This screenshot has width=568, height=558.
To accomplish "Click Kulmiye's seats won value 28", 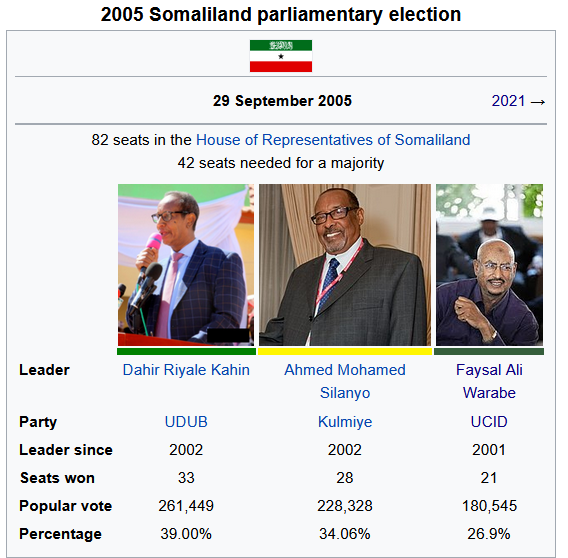I will point(345,478).
